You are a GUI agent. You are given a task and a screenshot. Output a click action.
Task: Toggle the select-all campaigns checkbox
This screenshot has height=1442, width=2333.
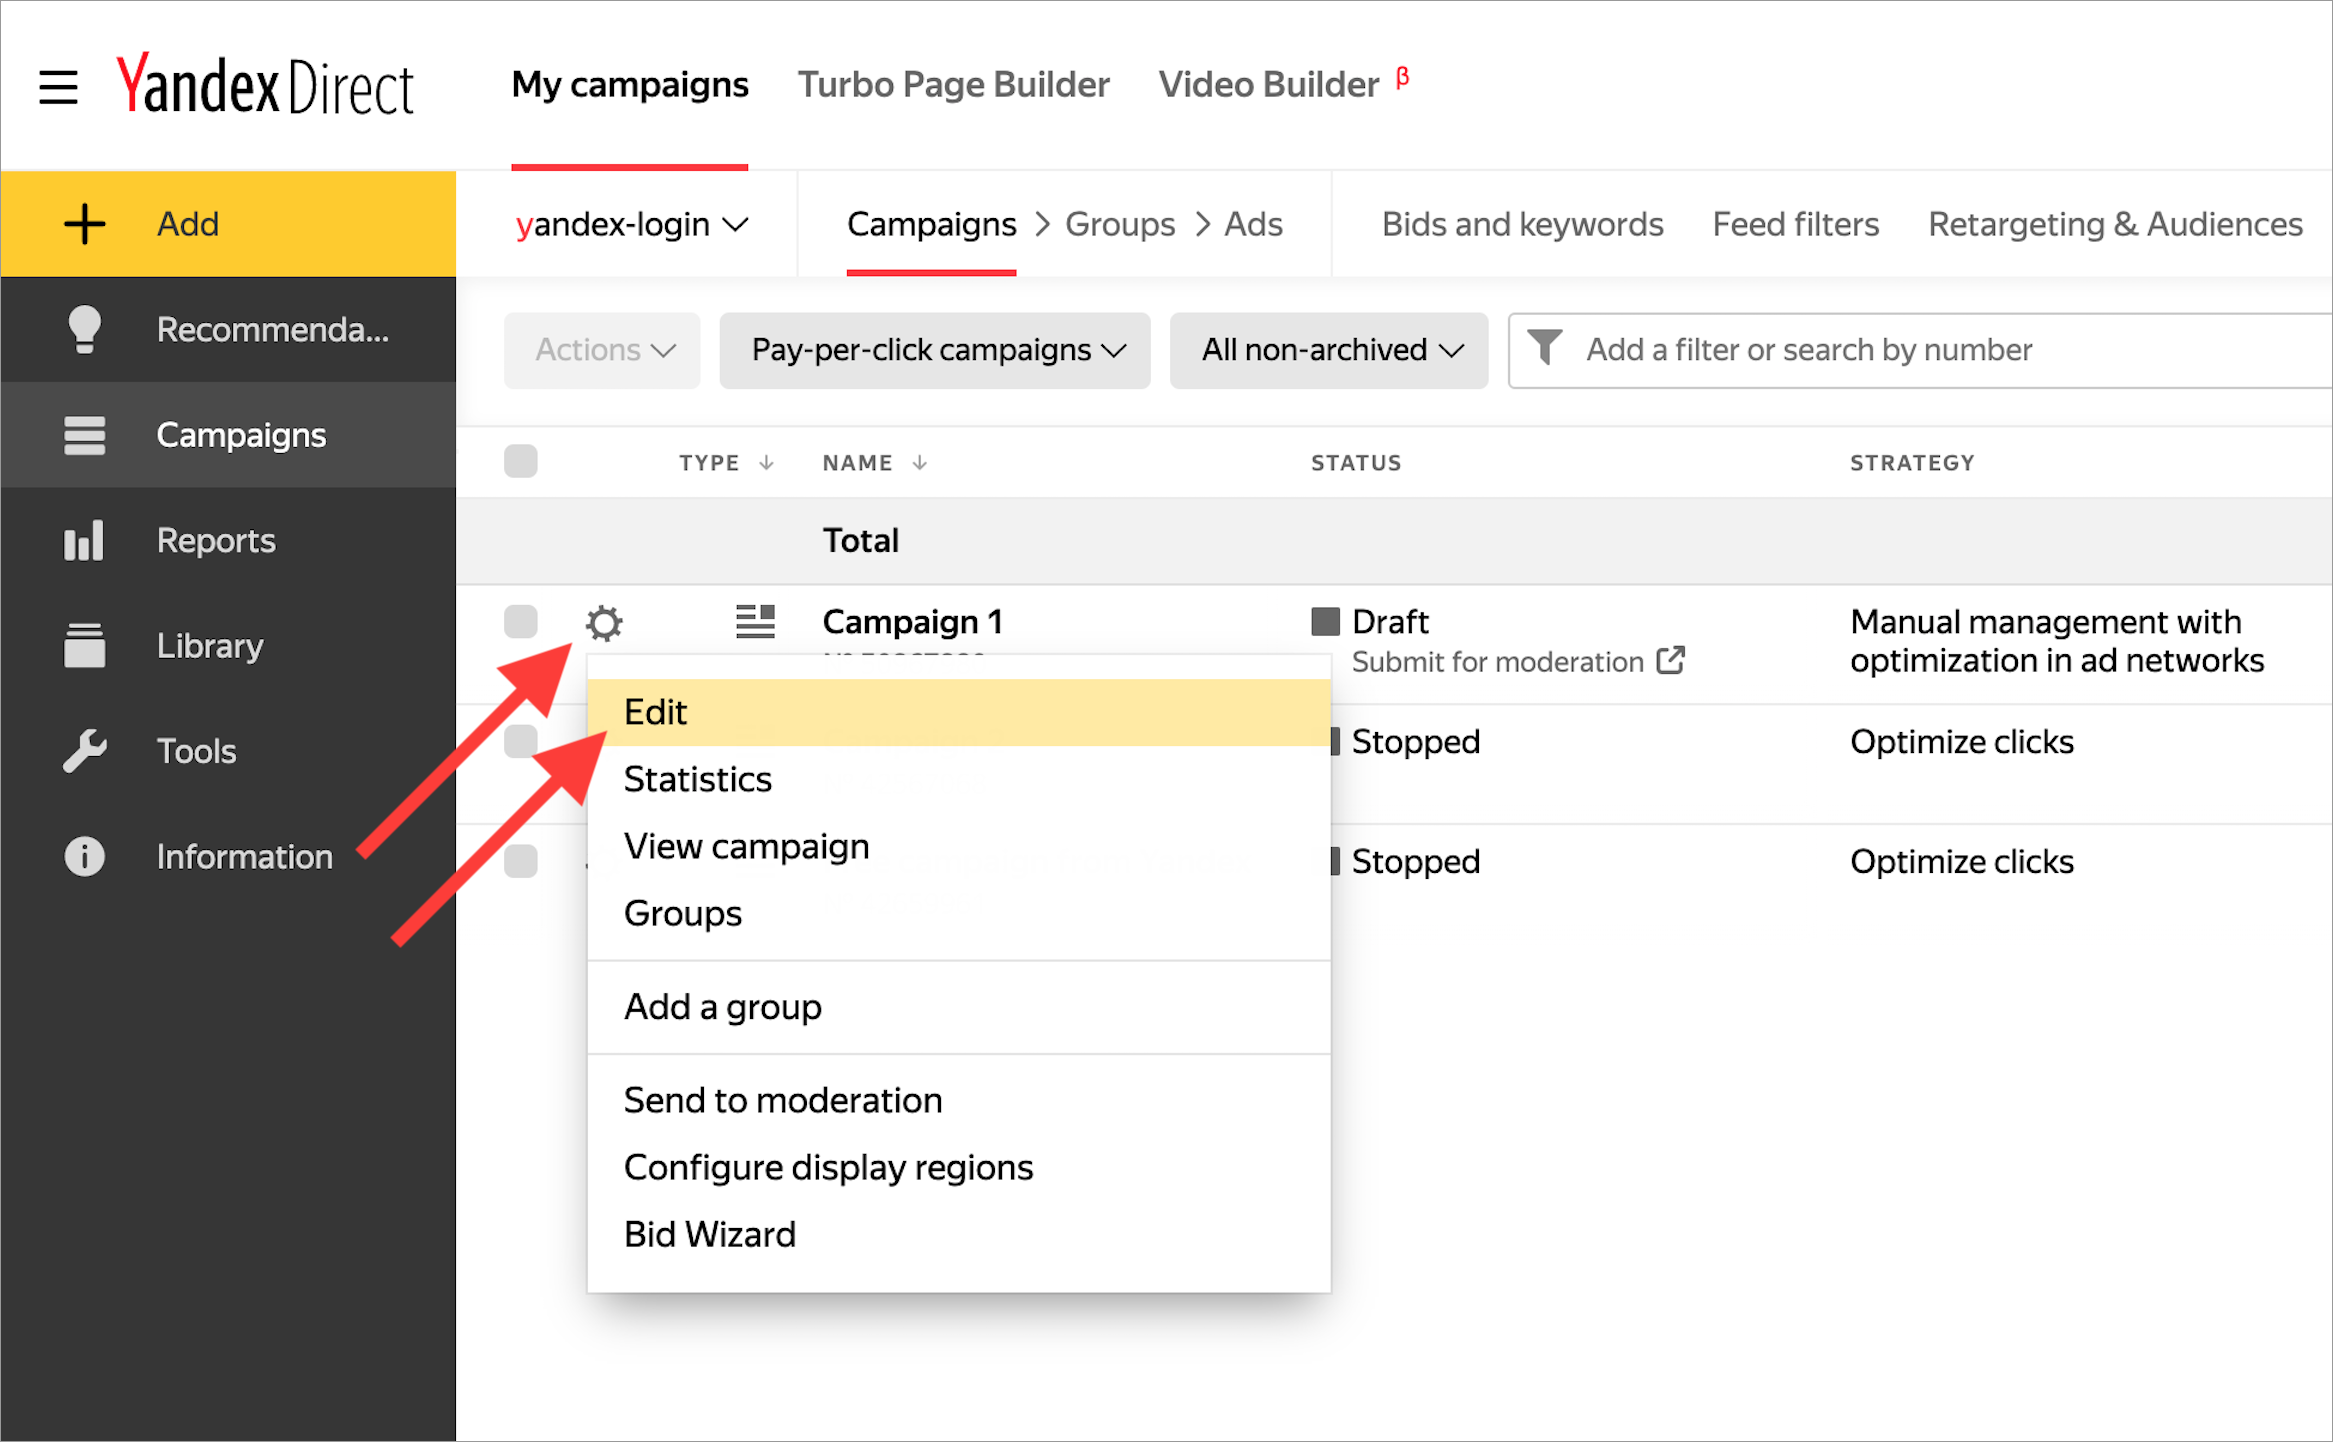point(521,461)
